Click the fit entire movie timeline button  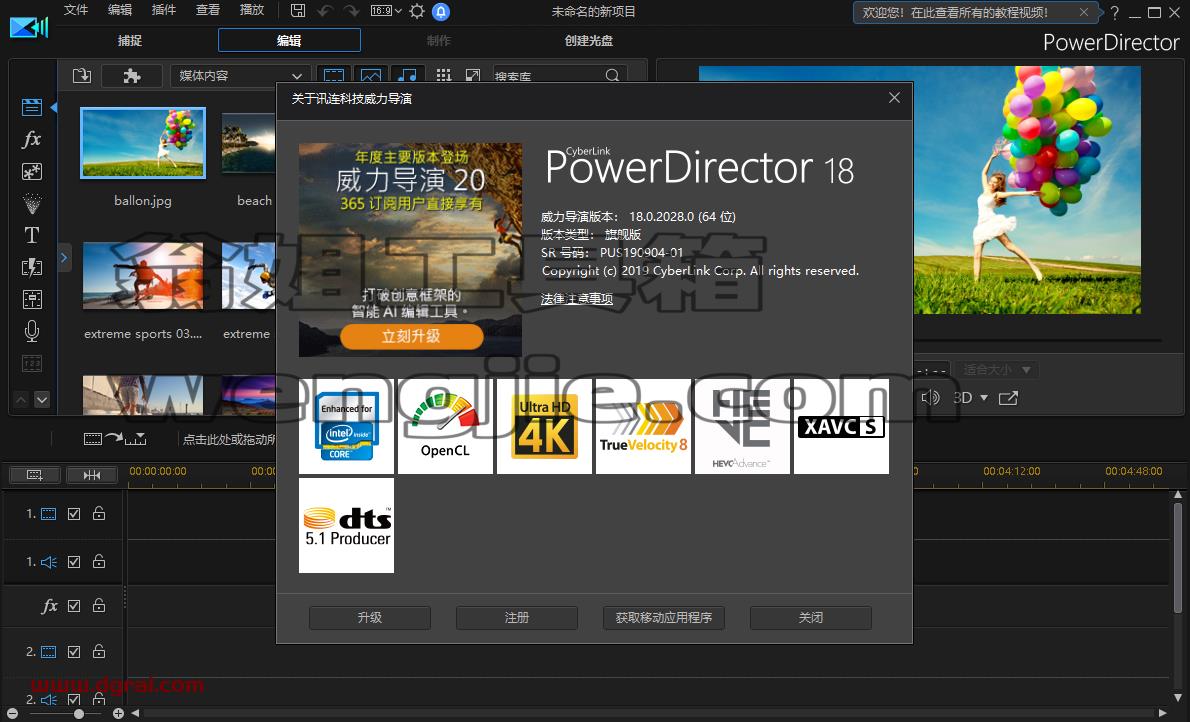pos(34,475)
